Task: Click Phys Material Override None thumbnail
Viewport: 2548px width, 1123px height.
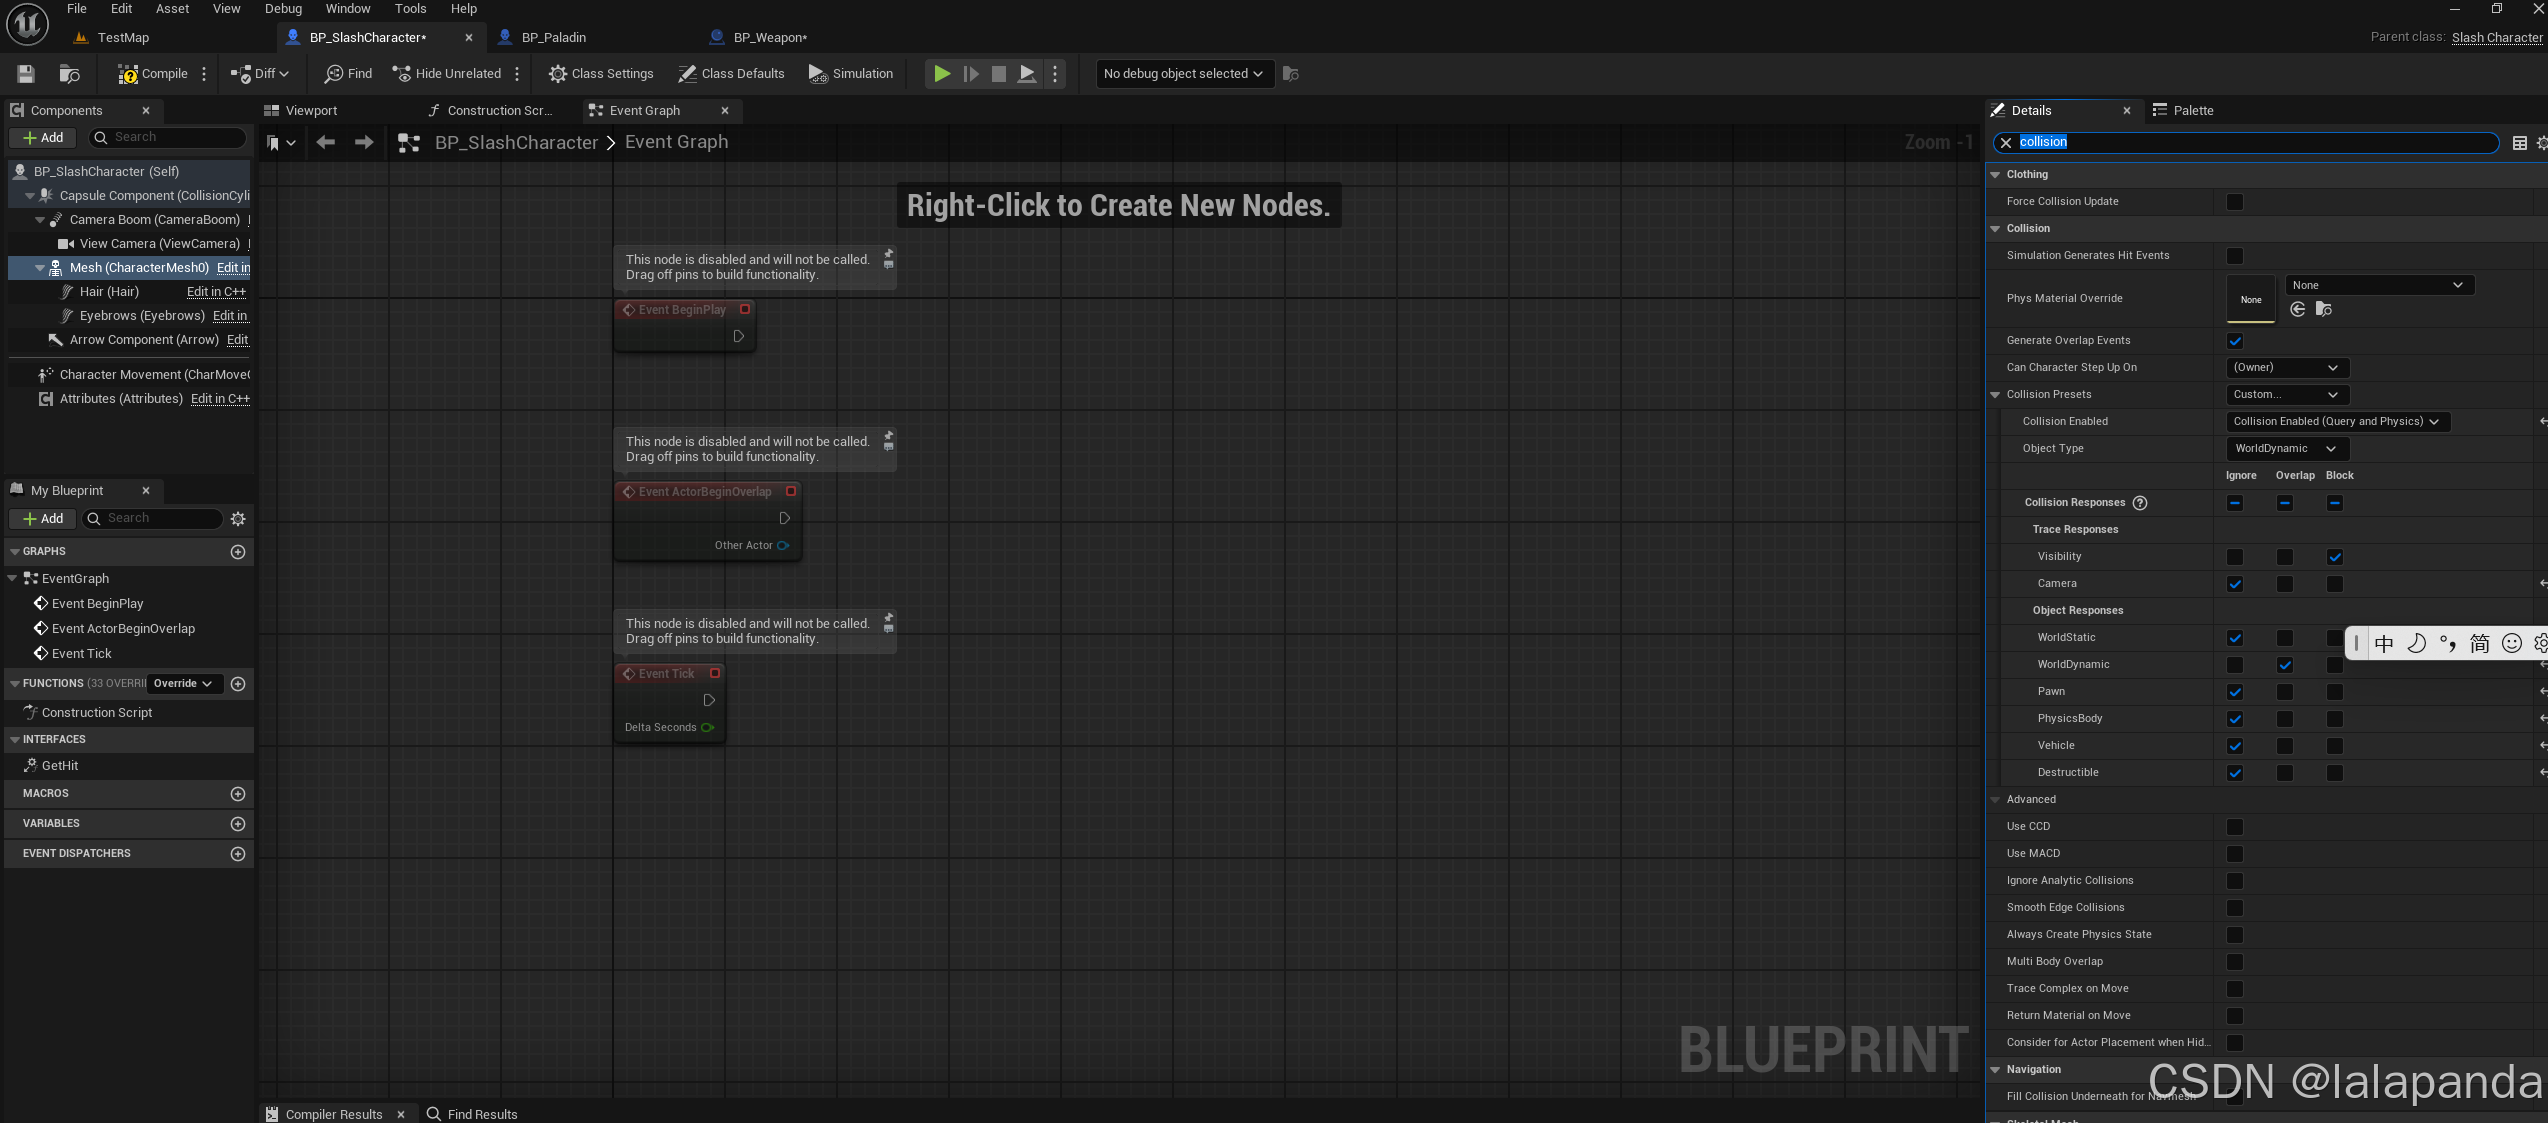Action: click(2250, 299)
